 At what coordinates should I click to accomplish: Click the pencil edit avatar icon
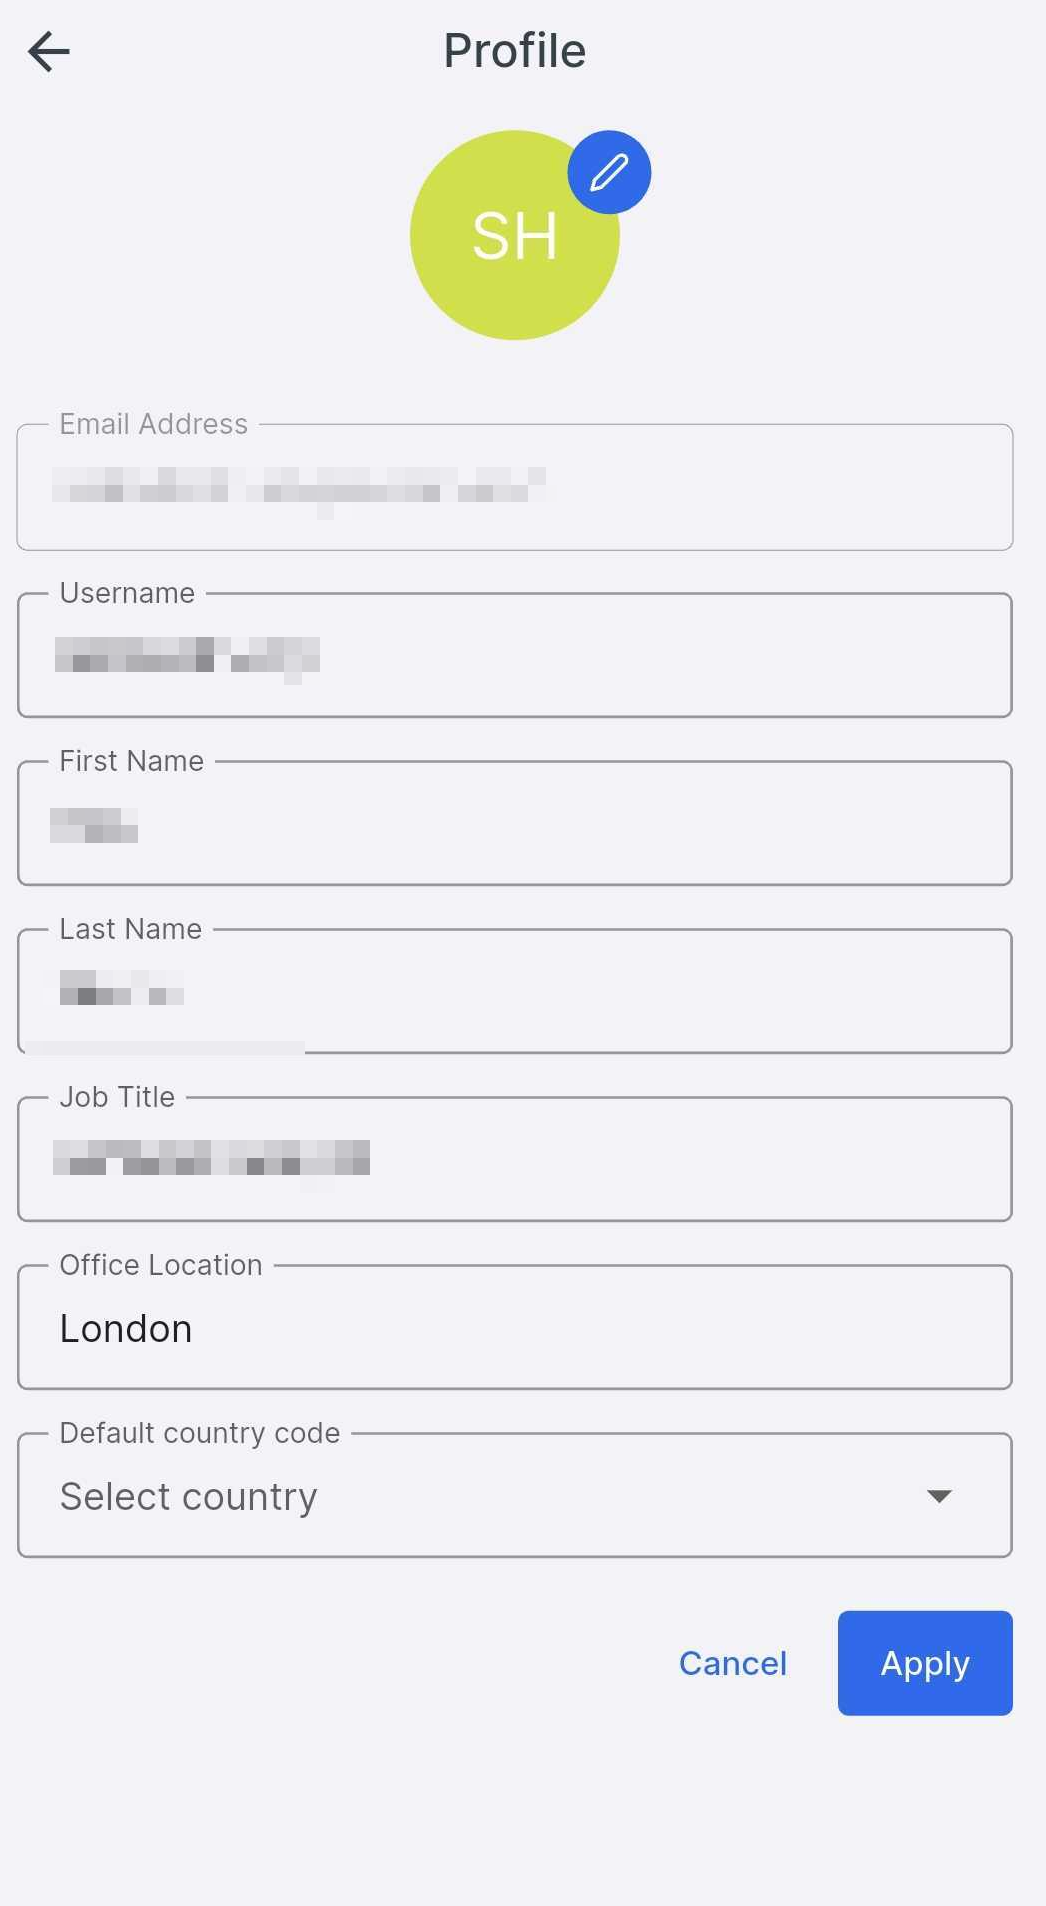609,172
